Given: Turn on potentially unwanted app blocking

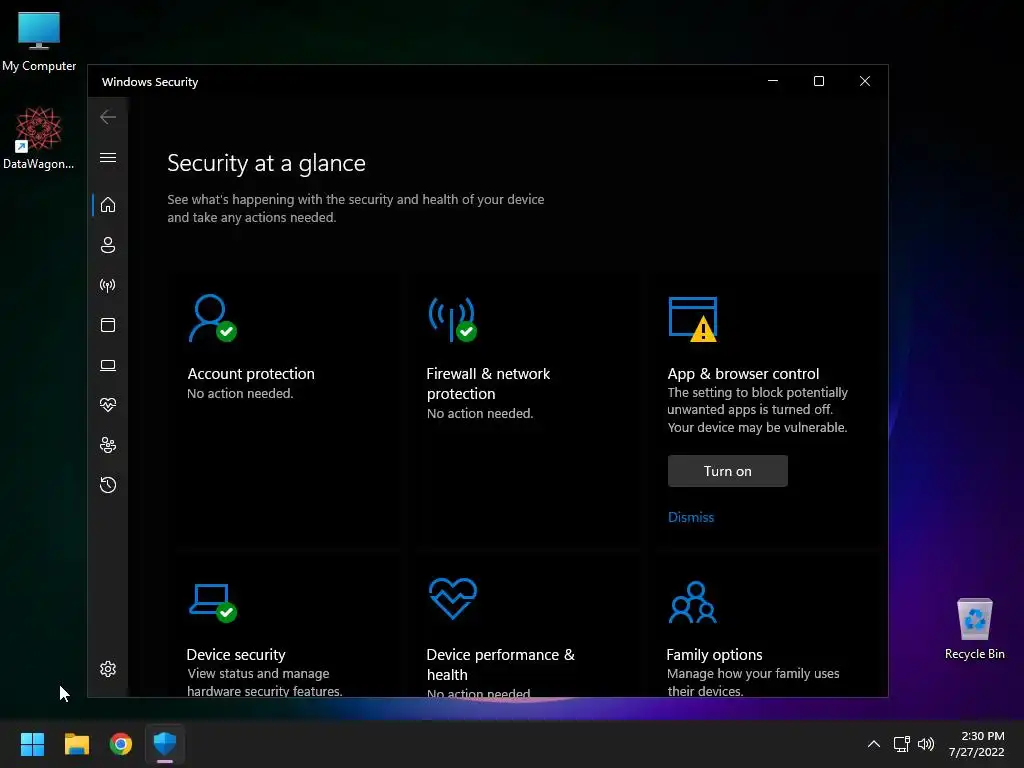Looking at the screenshot, I should [x=728, y=471].
